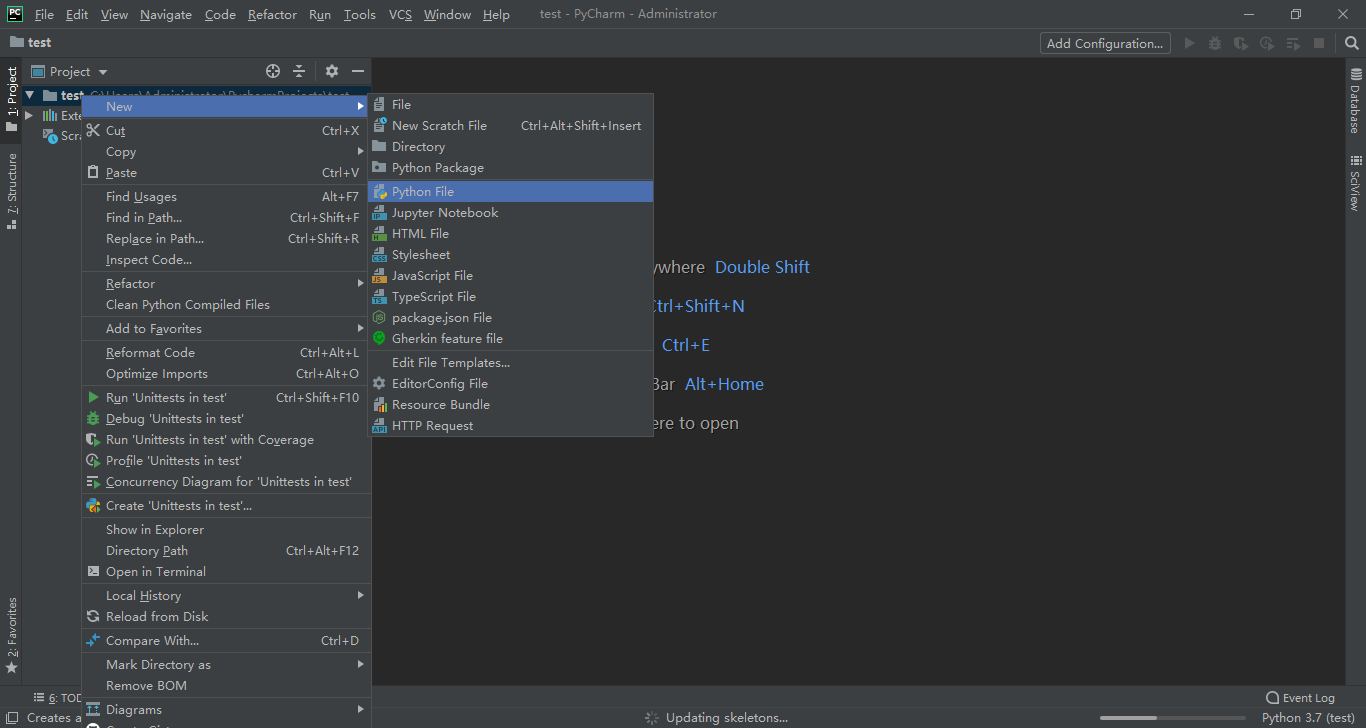
Task: Click Open in Terminal entry
Action: (x=226, y=571)
